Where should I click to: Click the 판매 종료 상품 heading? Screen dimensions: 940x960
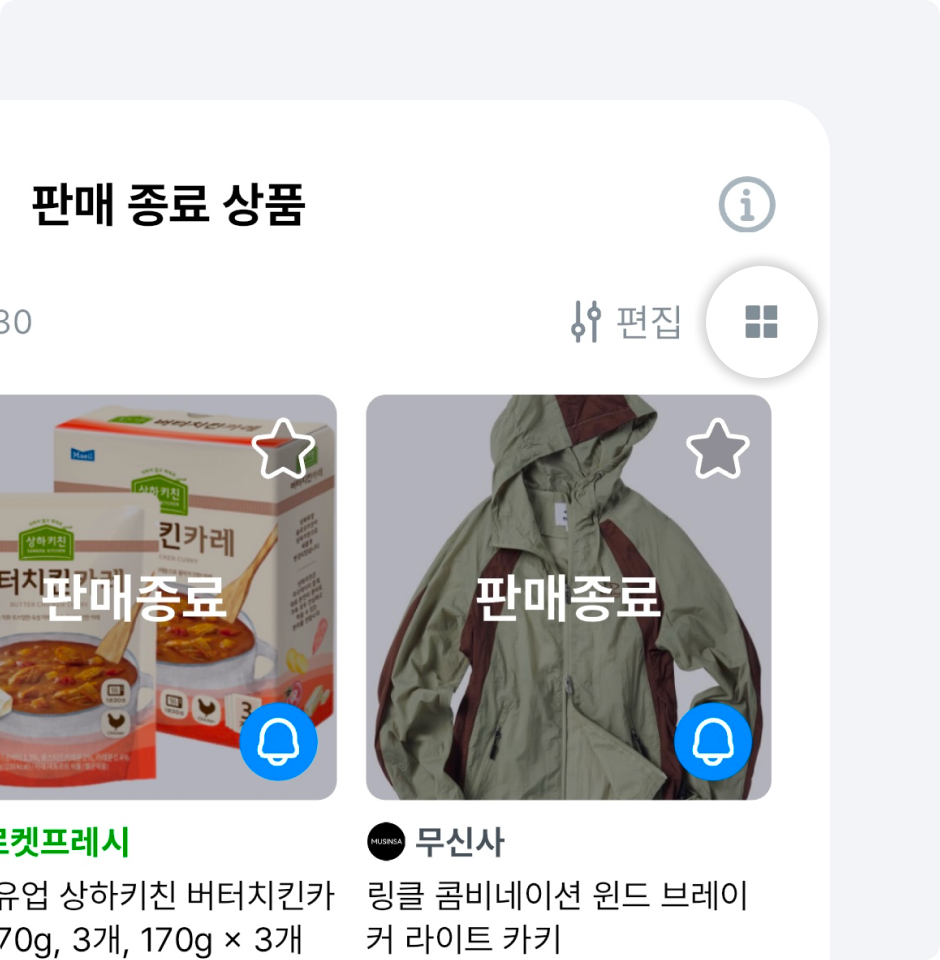(168, 204)
